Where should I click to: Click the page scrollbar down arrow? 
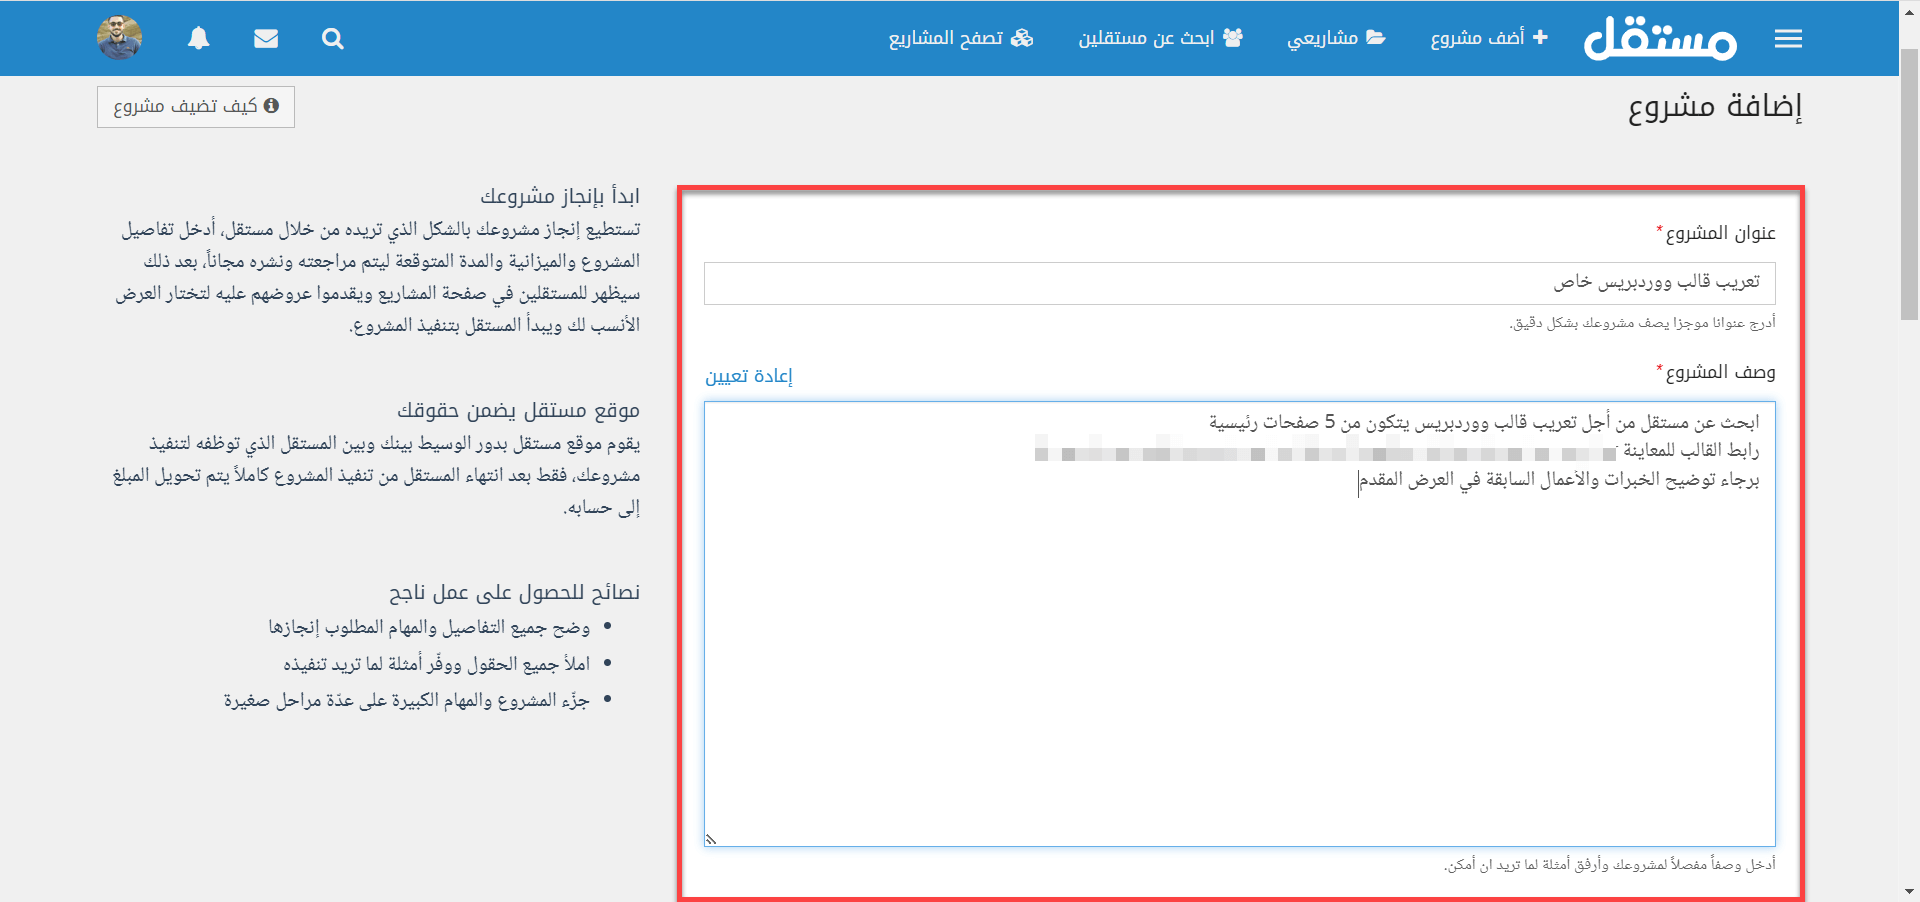click(x=1909, y=891)
